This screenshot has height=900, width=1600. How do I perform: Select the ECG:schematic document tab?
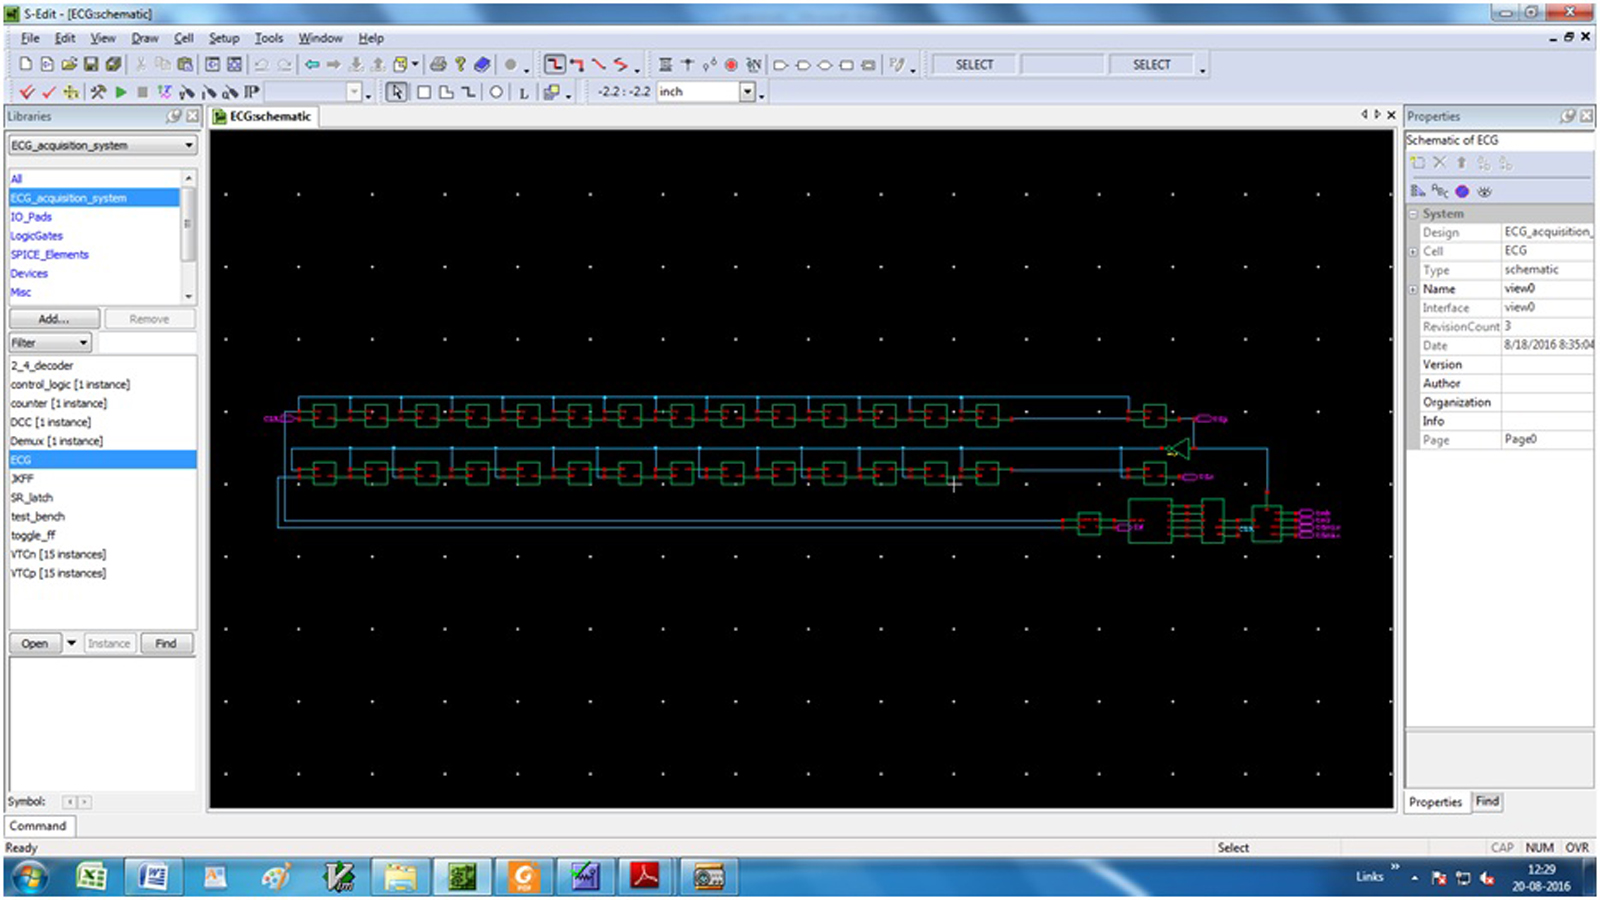pos(263,116)
